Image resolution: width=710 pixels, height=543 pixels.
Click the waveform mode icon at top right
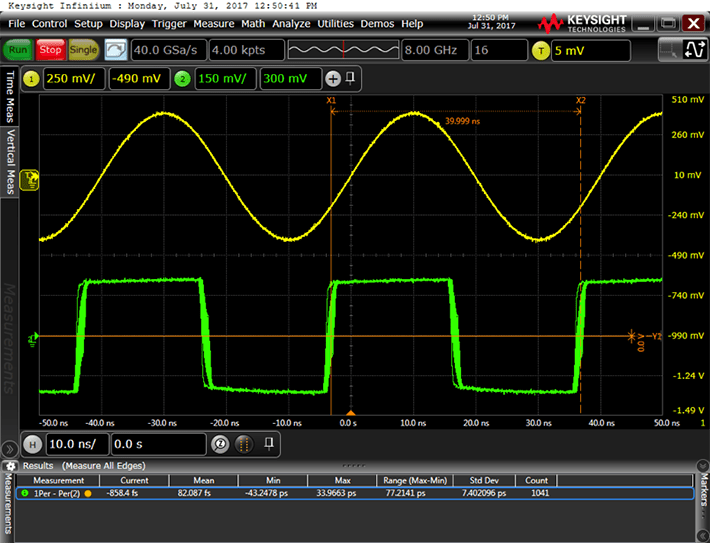(x=689, y=50)
